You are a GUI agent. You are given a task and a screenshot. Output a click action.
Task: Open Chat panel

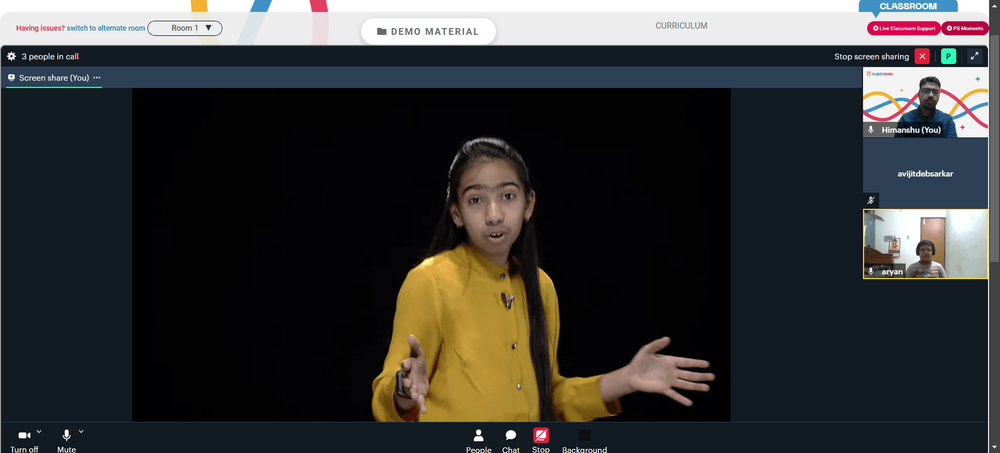511,441
